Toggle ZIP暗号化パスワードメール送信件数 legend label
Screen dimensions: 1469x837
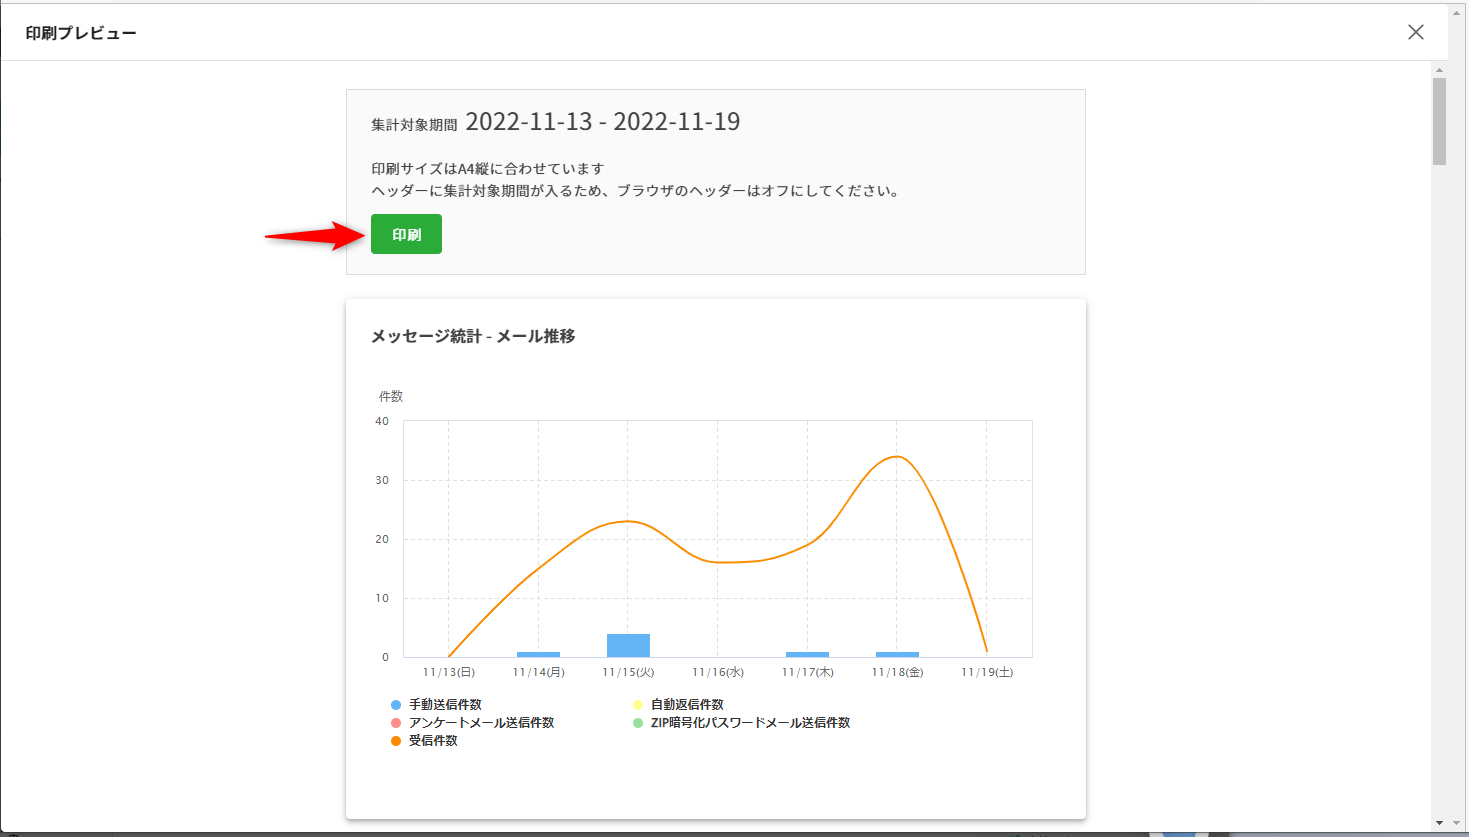(x=749, y=723)
